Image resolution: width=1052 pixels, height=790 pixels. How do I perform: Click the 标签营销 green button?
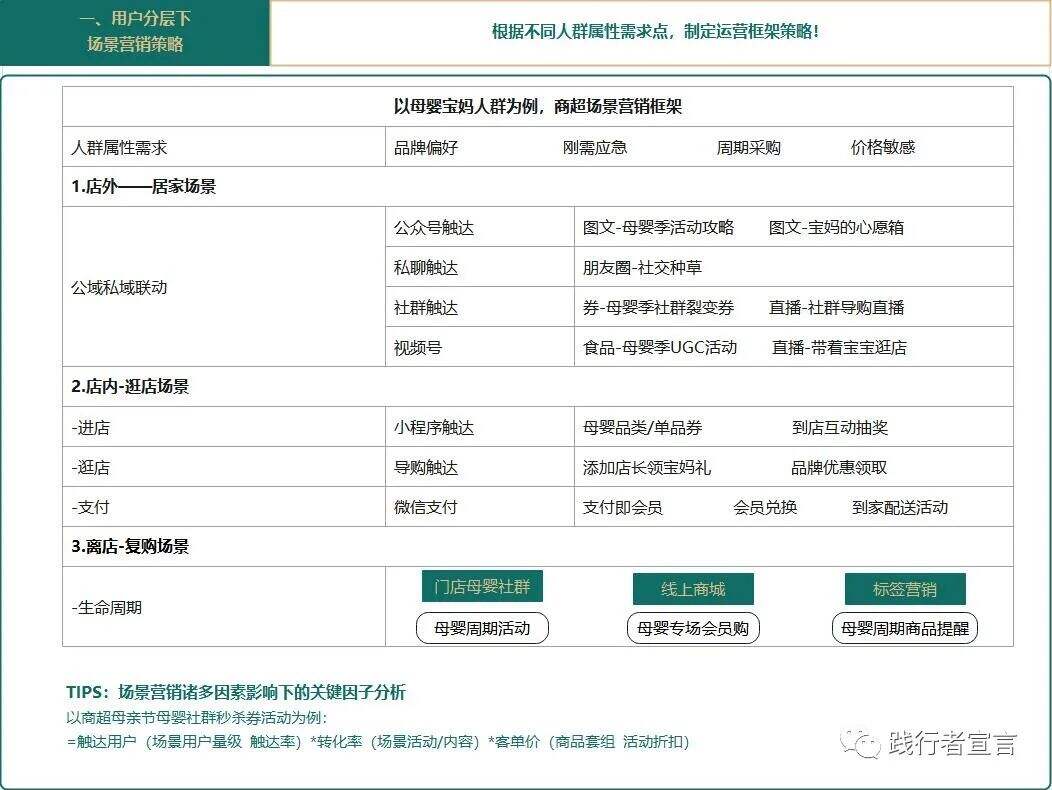pyautogui.click(x=905, y=589)
